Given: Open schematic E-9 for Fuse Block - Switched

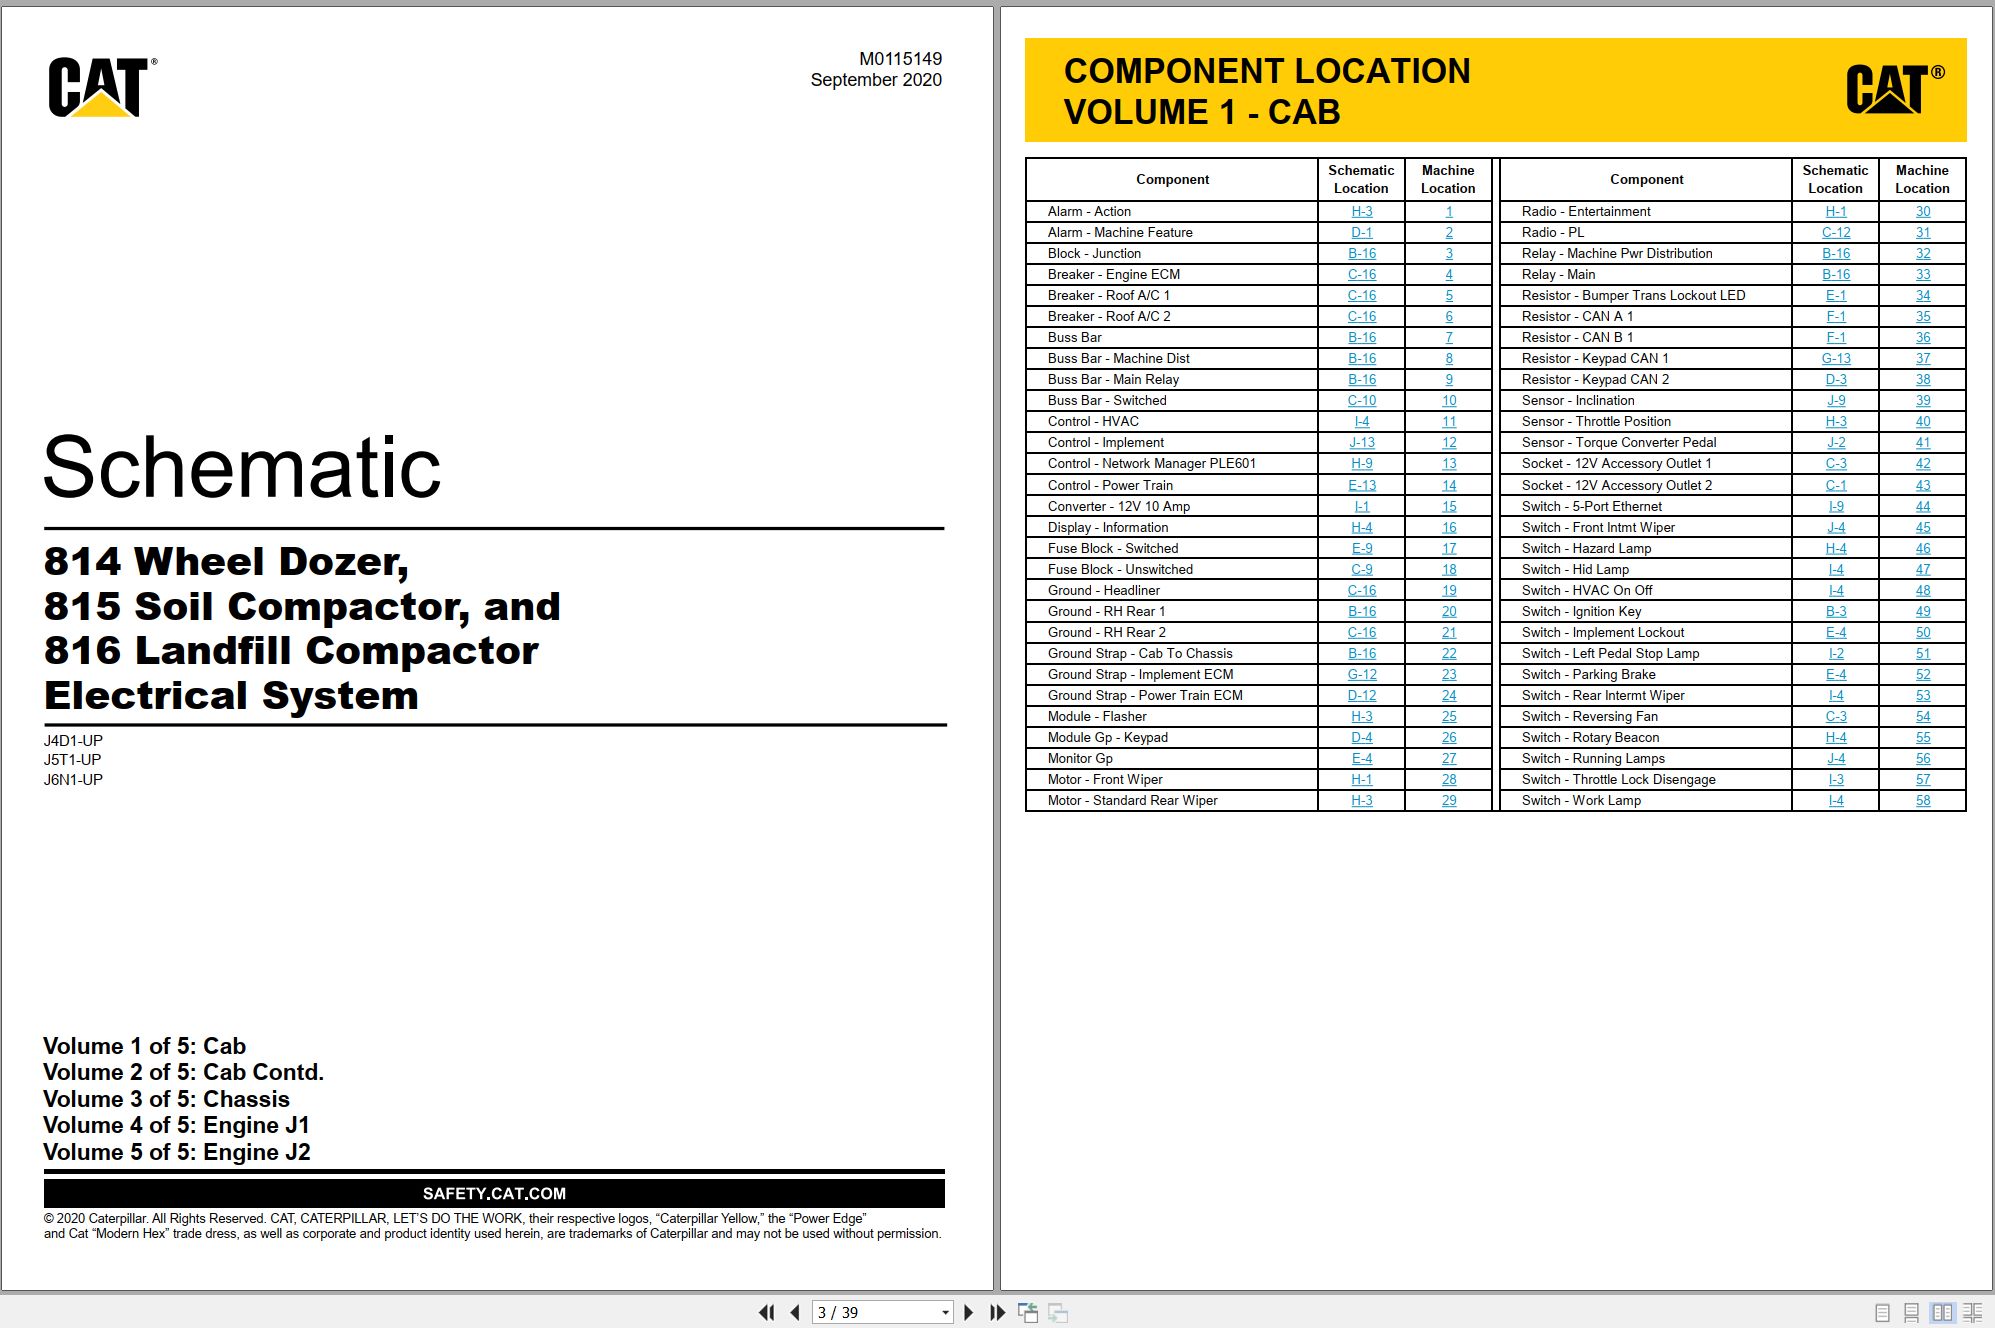Looking at the screenshot, I should click(1361, 548).
